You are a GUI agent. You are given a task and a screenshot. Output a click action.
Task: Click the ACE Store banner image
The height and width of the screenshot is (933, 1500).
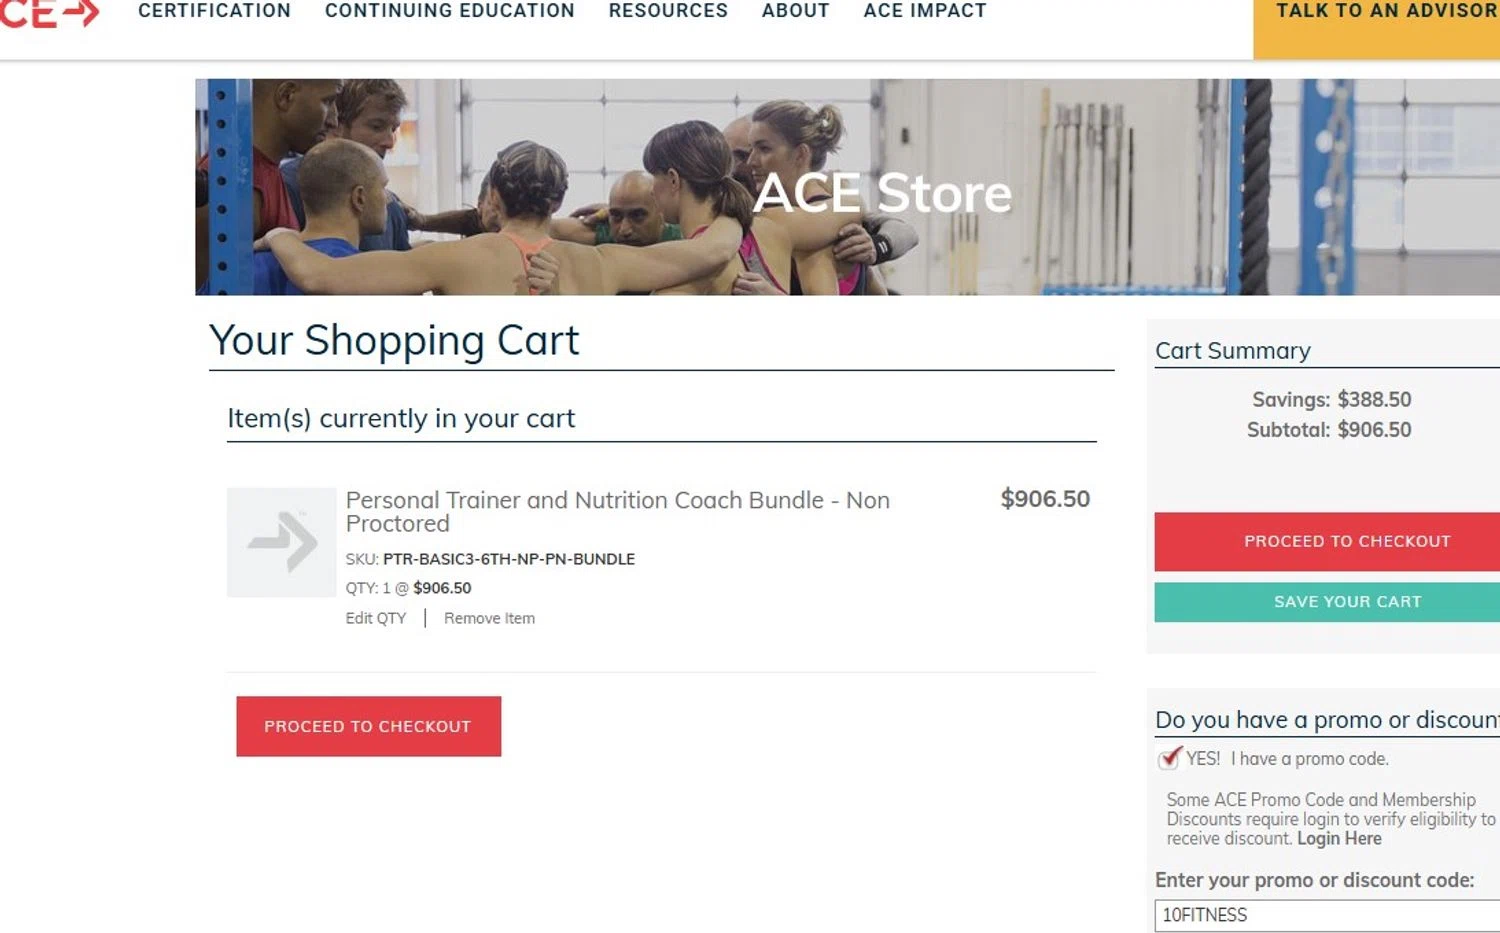[847, 187]
